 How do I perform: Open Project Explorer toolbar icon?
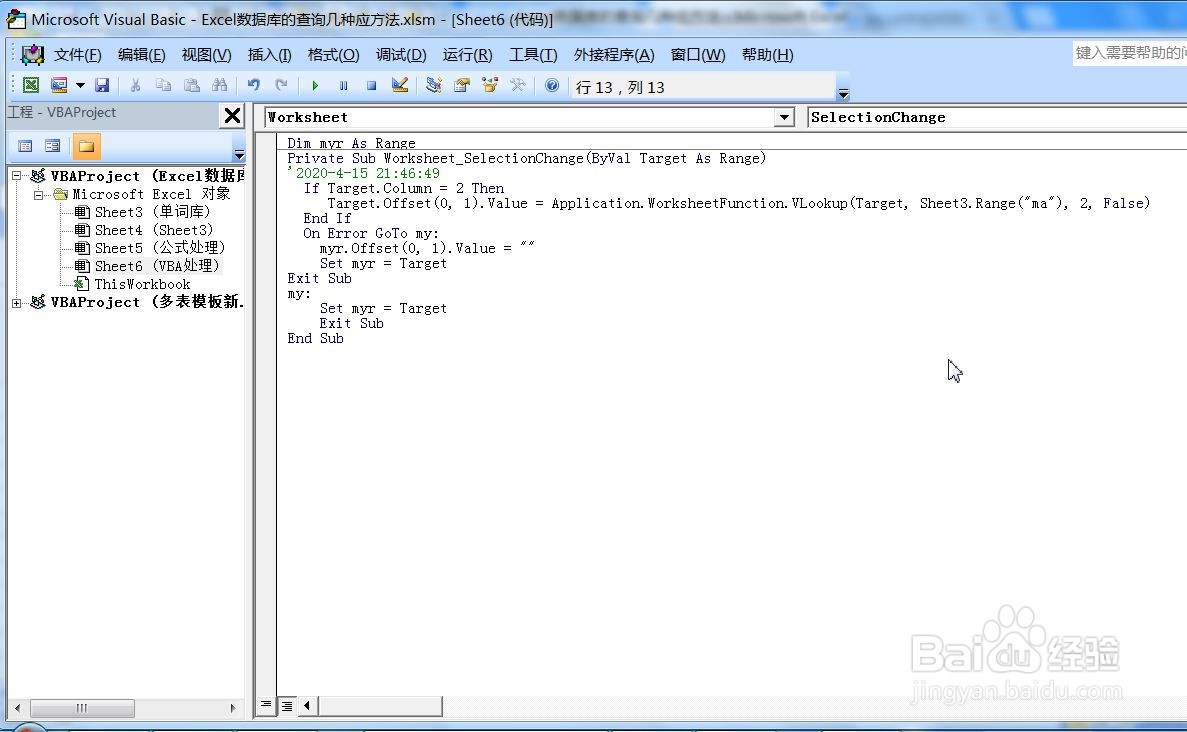pos(434,86)
